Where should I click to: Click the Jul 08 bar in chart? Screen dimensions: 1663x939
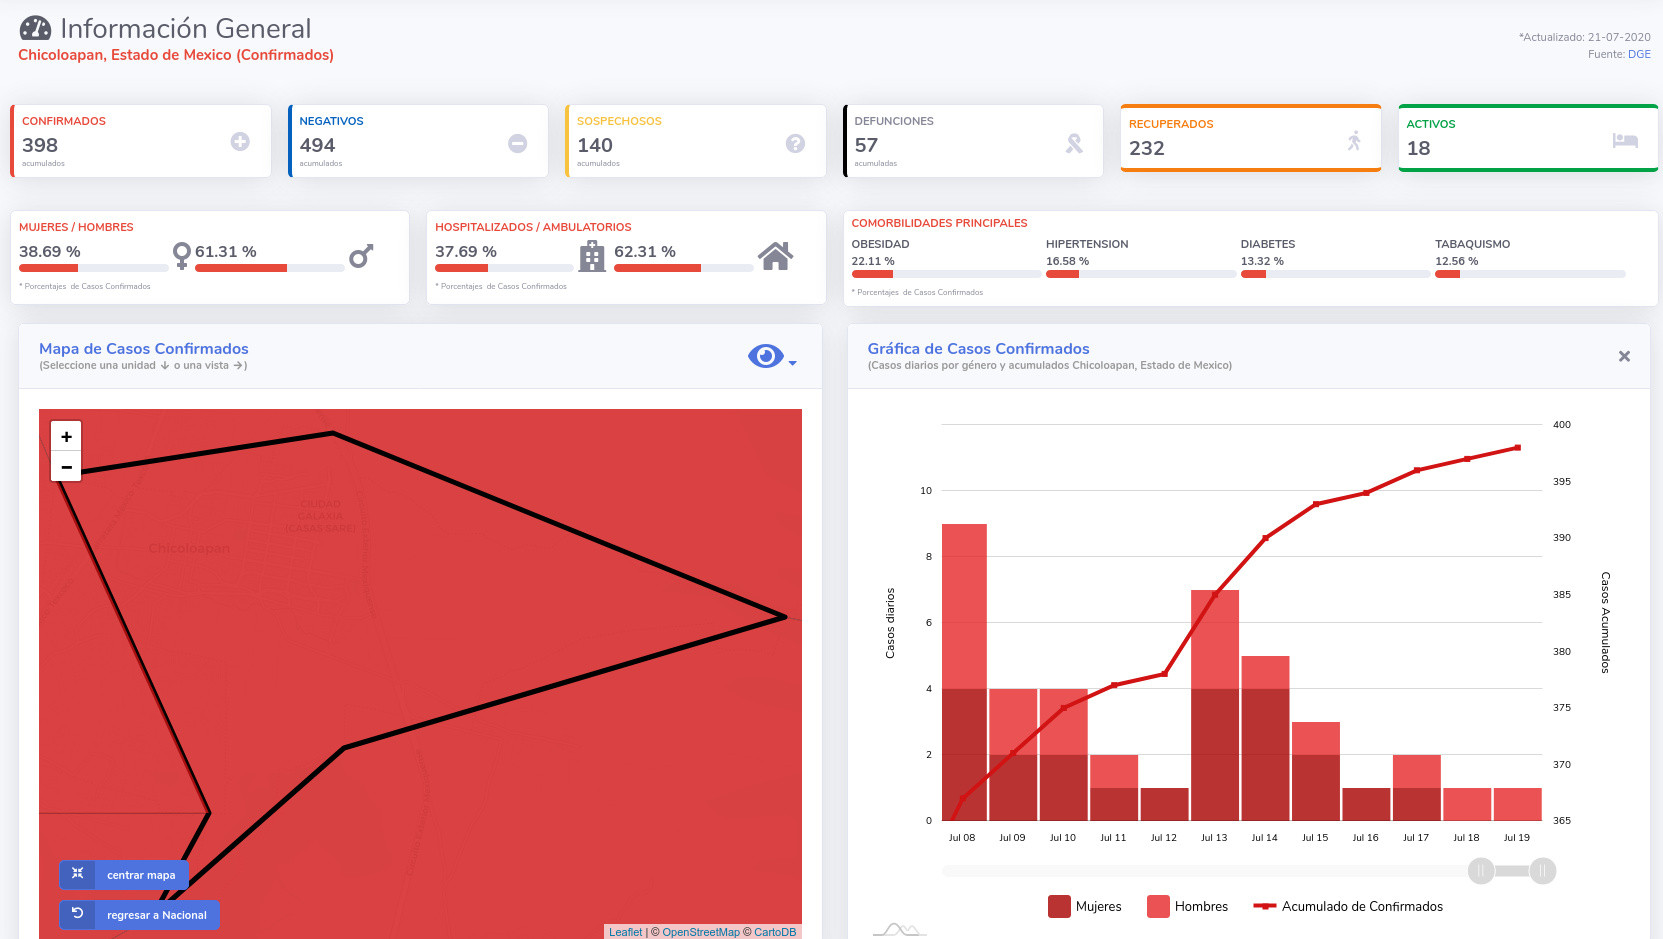coord(964,672)
